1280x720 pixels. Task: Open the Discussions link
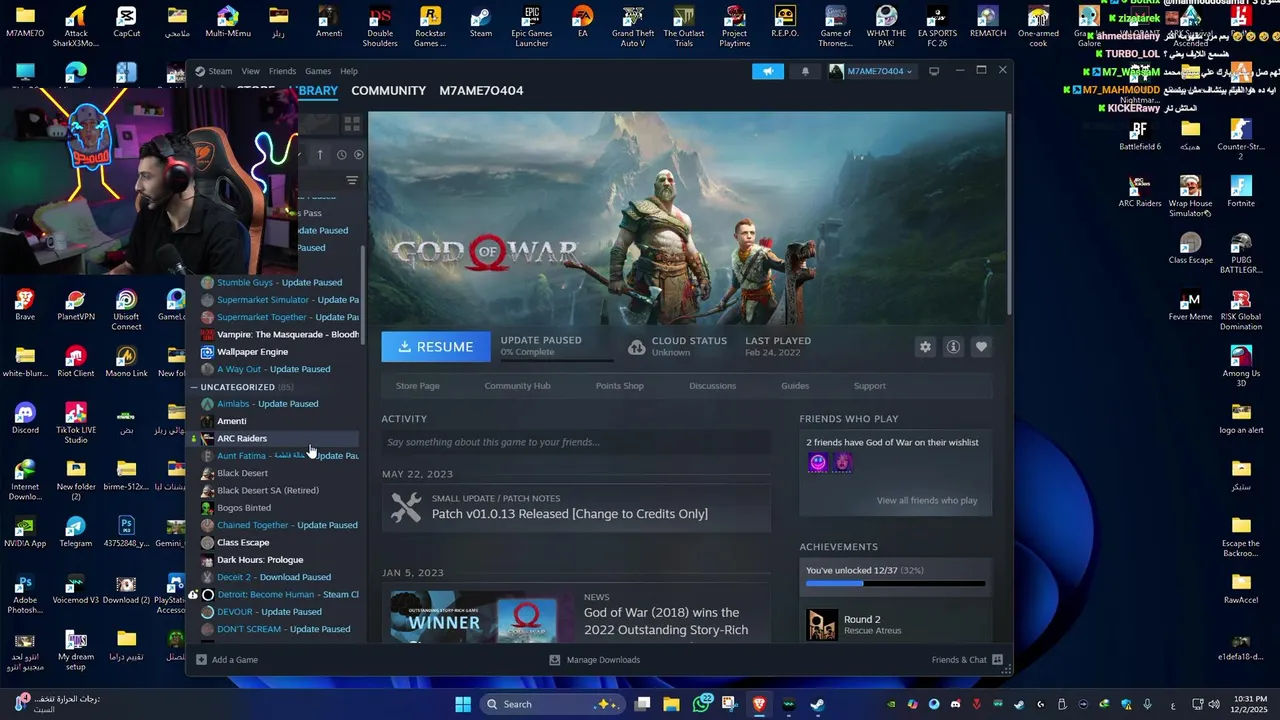click(712, 385)
